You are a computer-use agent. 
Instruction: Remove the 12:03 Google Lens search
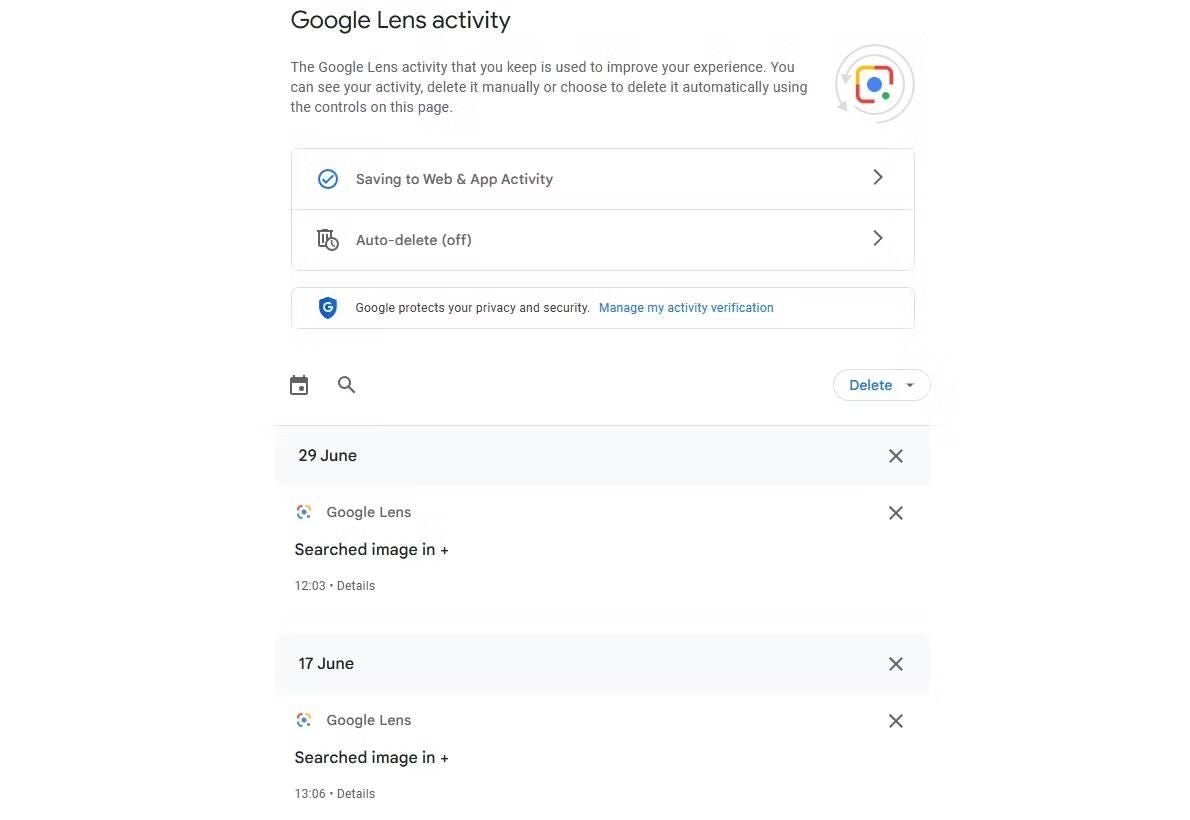895,512
